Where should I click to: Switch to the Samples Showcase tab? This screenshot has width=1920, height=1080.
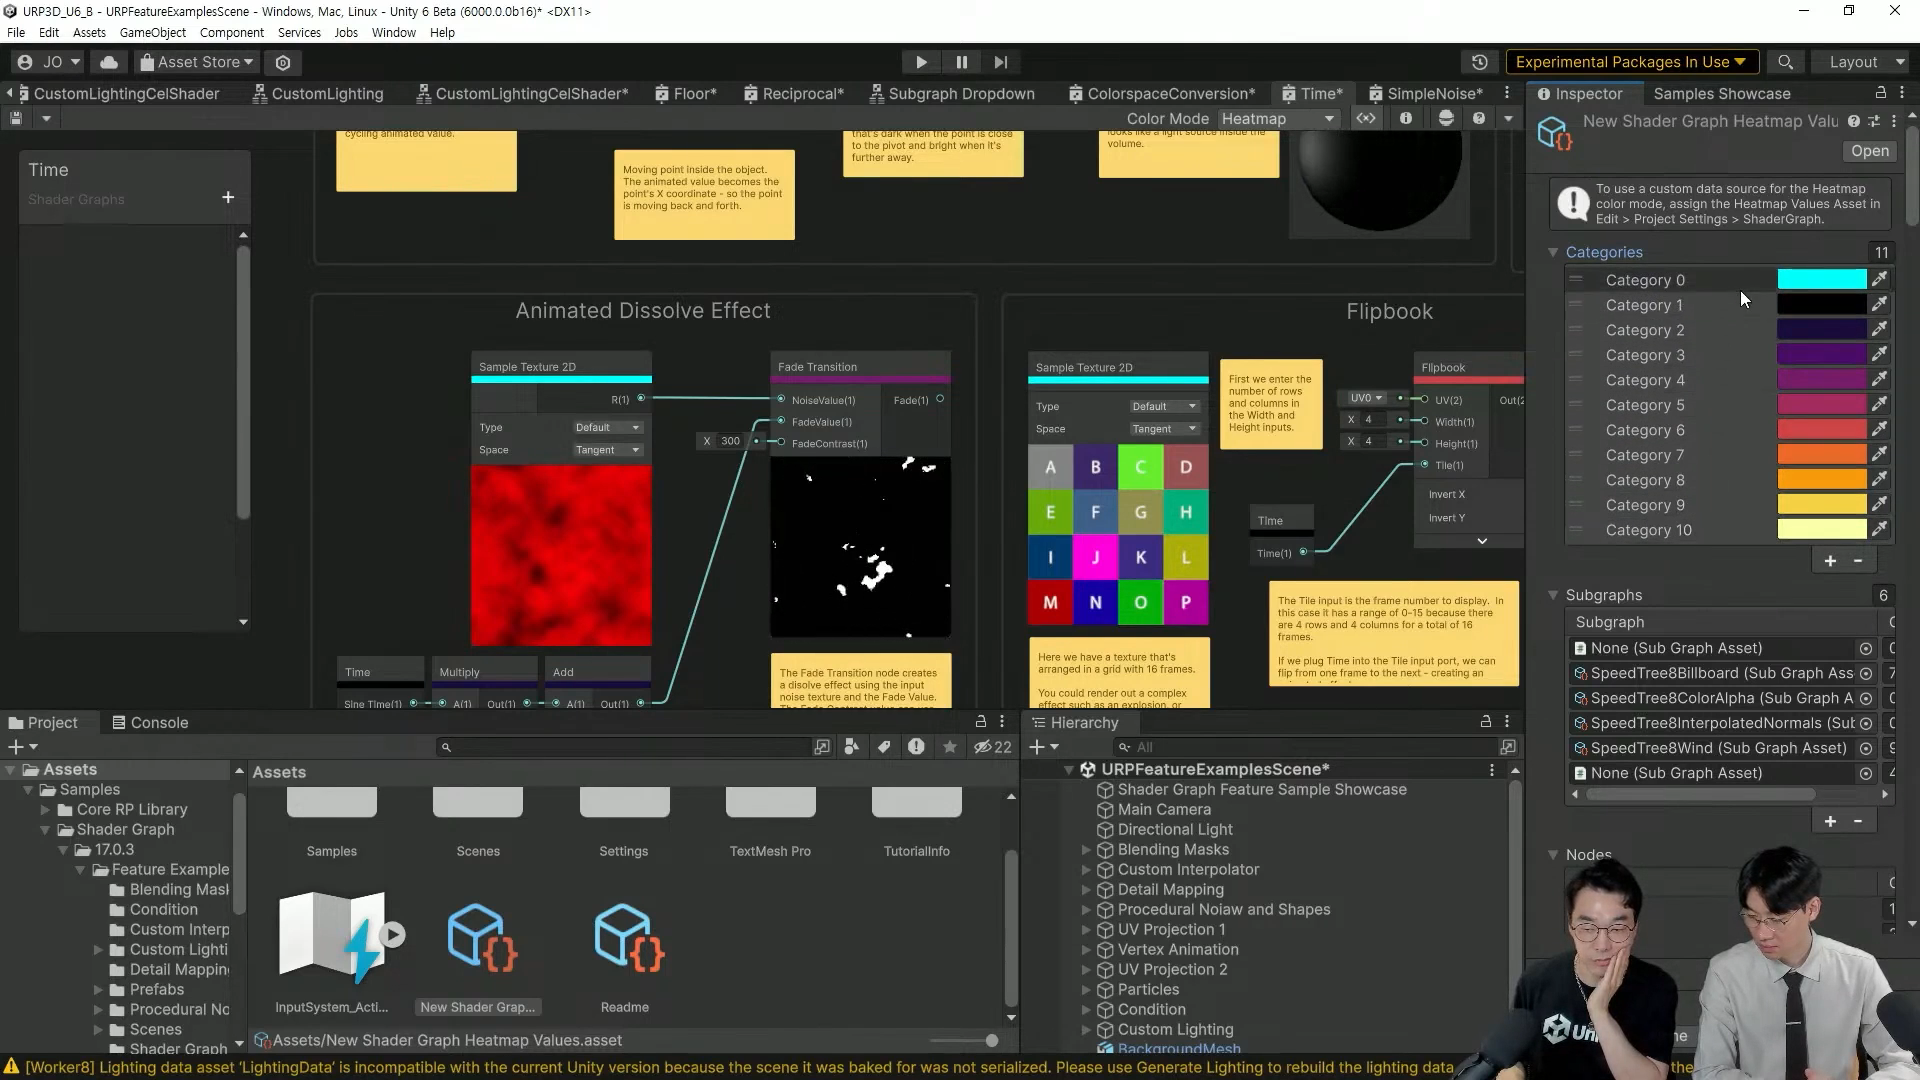click(1721, 93)
